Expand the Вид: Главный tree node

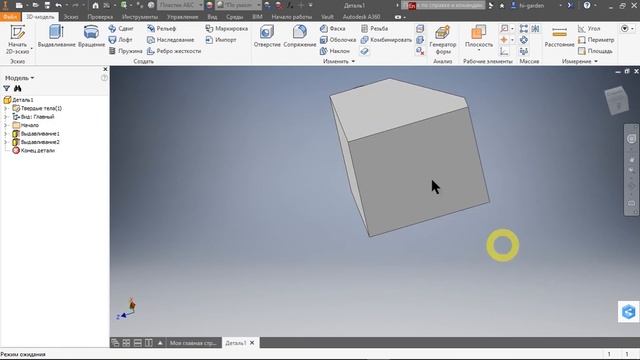[x=6, y=117]
